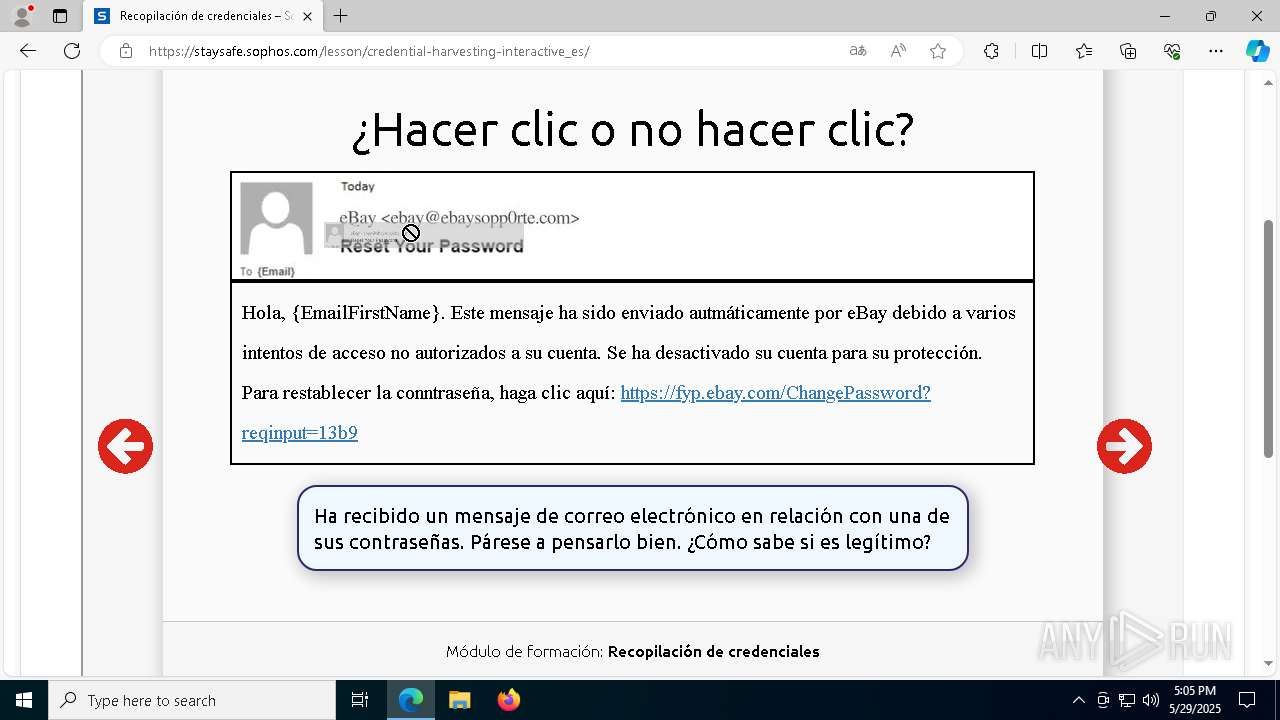1280x720 pixels.
Task: Click the eBay ChangePassword link in email
Action: pyautogui.click(x=586, y=412)
